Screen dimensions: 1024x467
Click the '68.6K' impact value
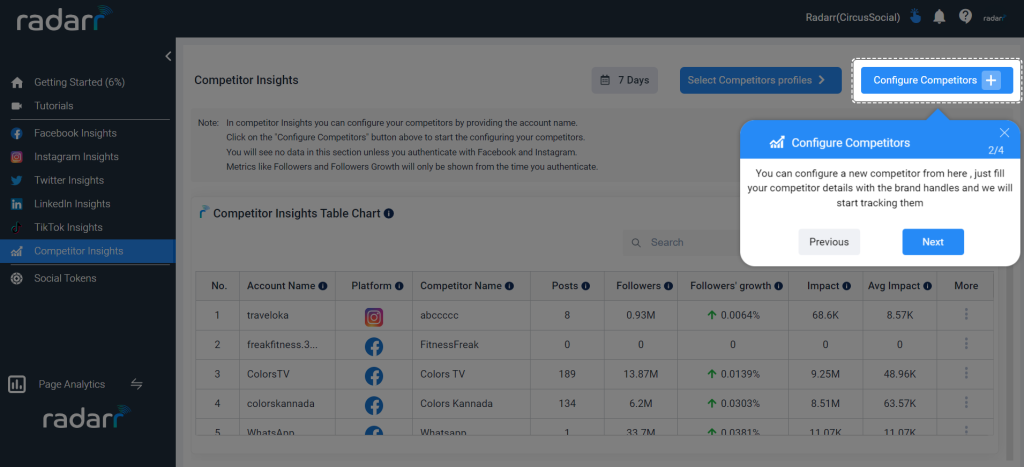pos(825,315)
